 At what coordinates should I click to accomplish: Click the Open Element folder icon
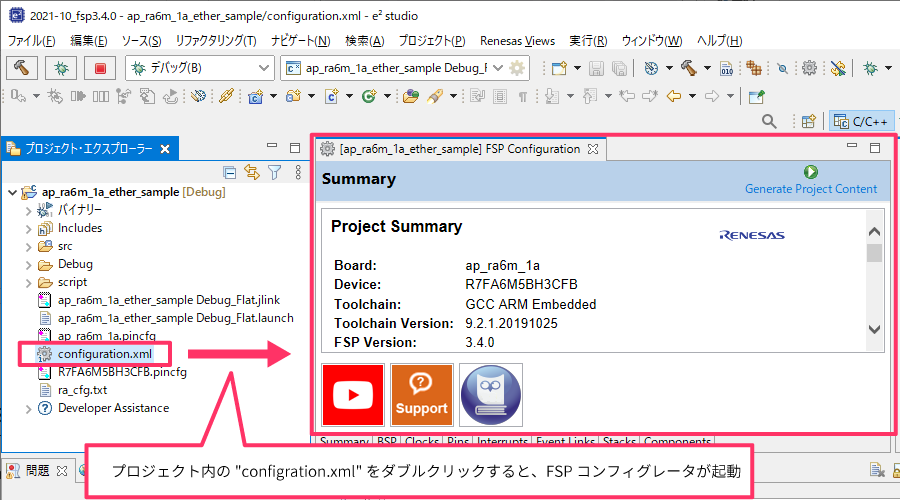tap(410, 96)
